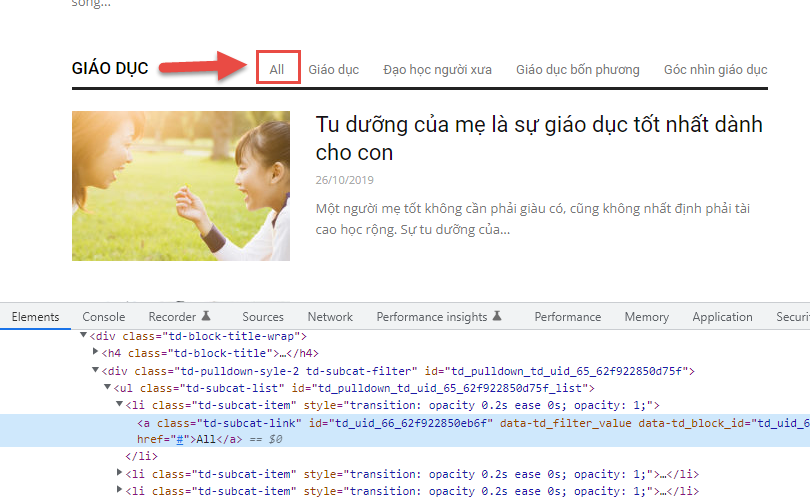This screenshot has height=502, width=810.
Task: Expand the second li td-subcat-item node
Action: (119, 473)
